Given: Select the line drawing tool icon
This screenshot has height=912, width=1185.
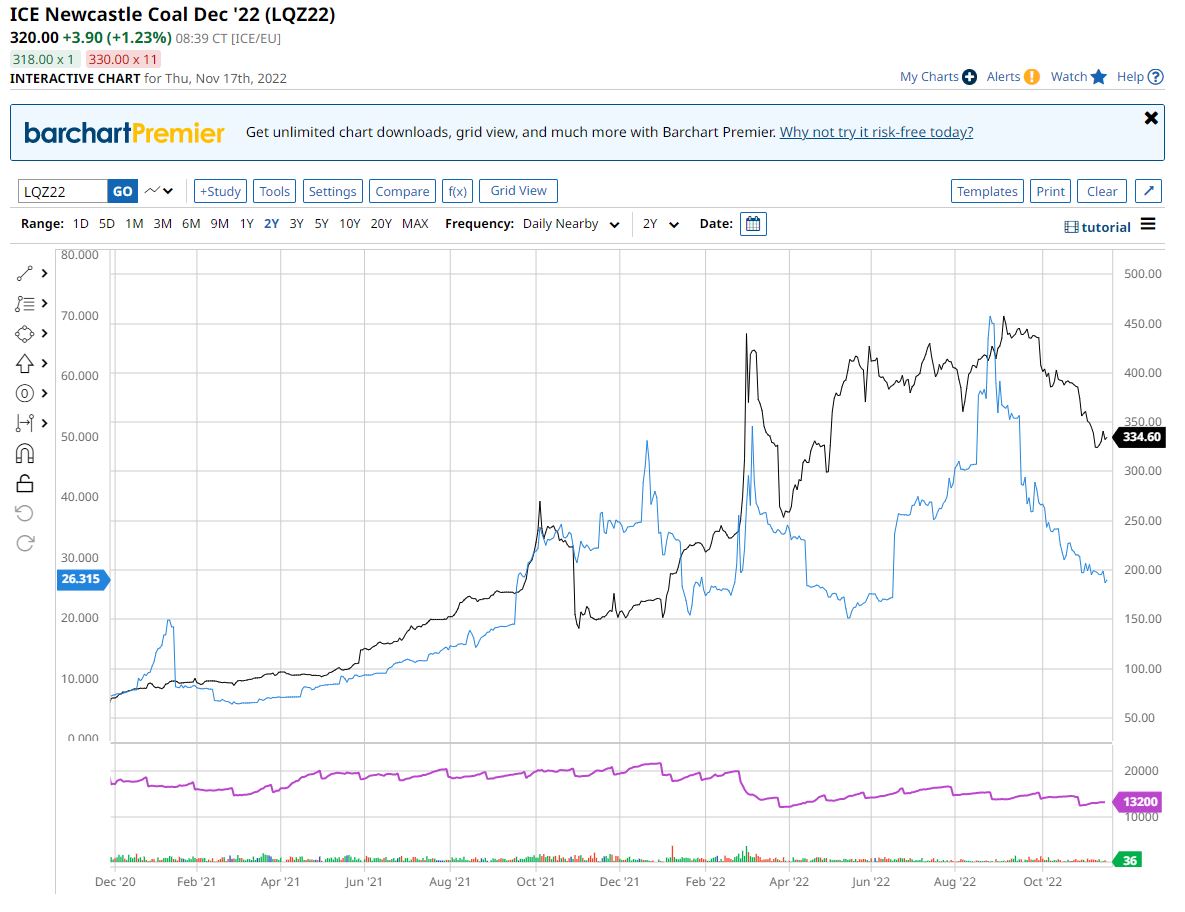Looking at the screenshot, I should [x=26, y=273].
